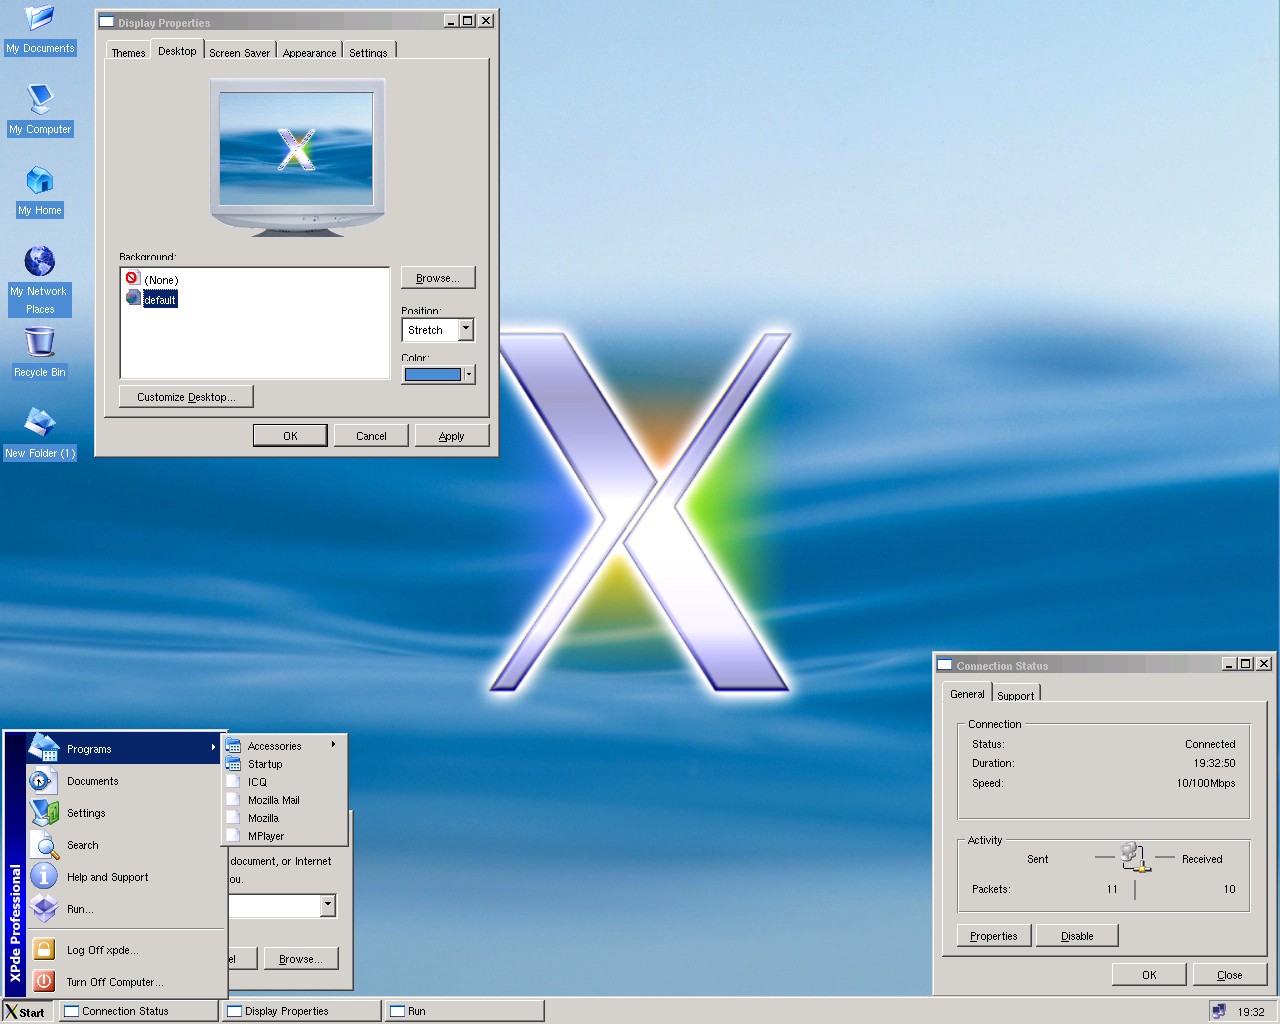Apply the Display Properties changes
The height and width of the screenshot is (1024, 1280).
[452, 436]
